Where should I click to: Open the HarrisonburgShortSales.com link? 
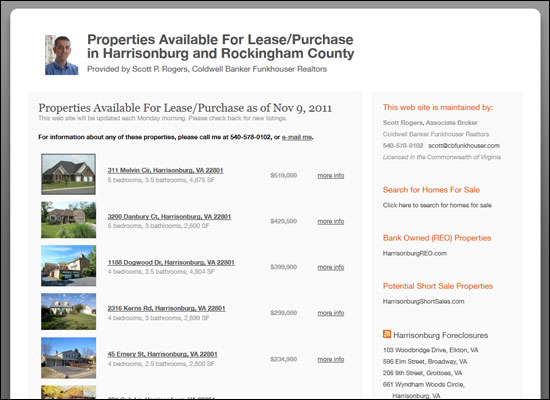click(423, 301)
